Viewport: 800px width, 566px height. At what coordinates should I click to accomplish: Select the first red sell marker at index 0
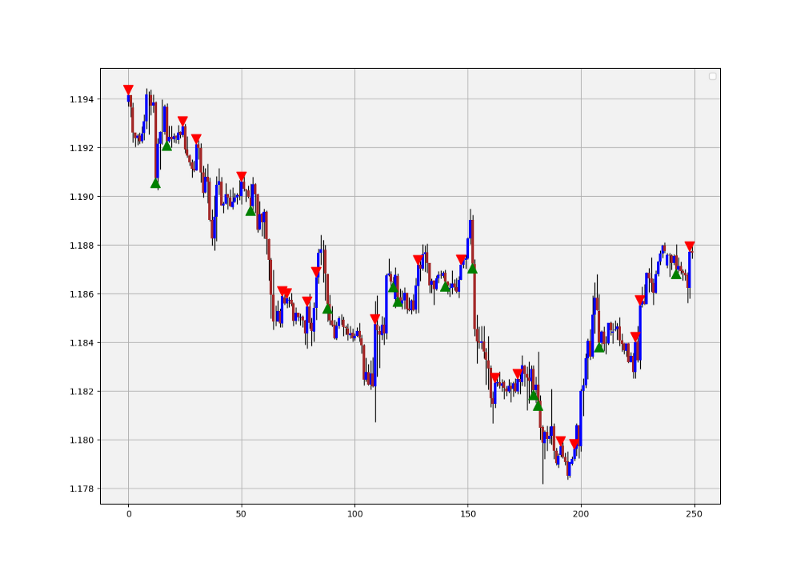click(x=129, y=89)
